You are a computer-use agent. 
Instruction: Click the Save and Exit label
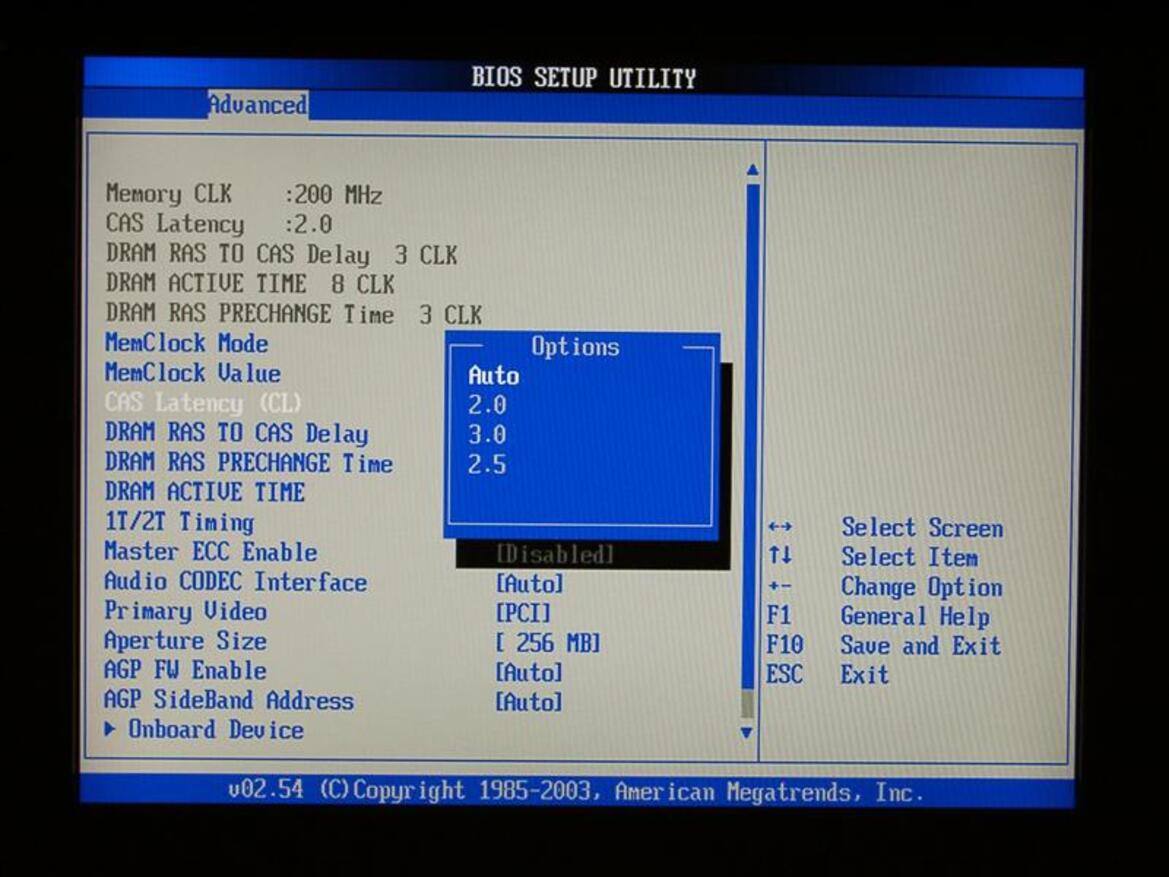(x=921, y=645)
